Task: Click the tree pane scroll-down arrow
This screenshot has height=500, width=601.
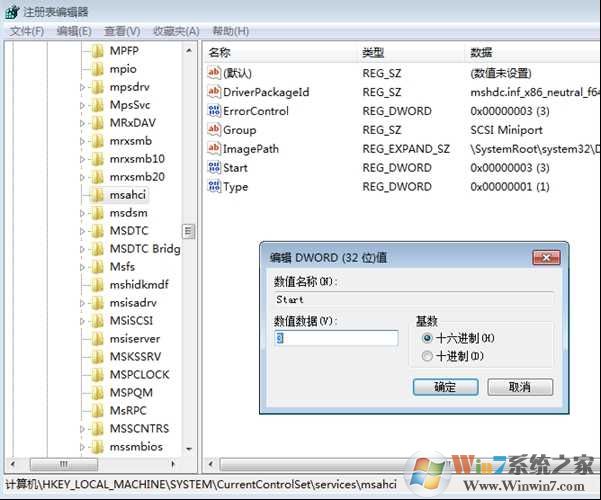Action: (189, 448)
